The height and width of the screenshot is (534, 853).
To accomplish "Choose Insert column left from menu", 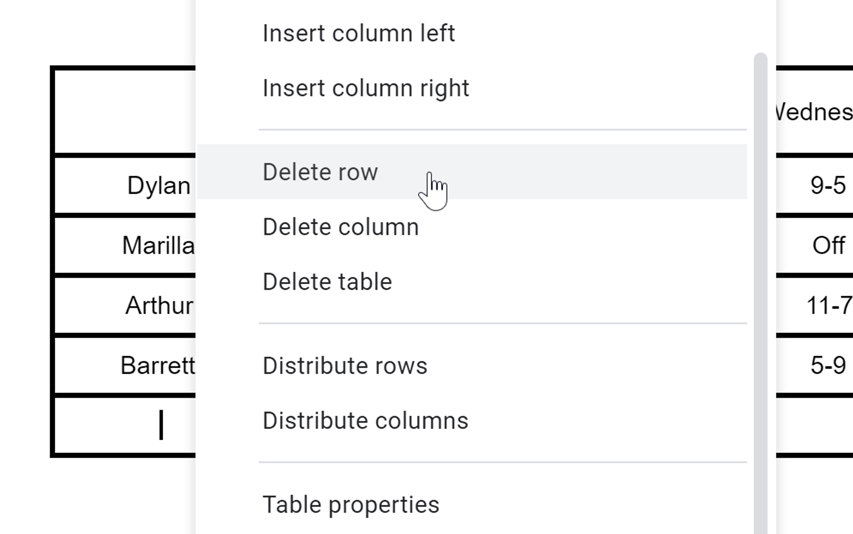I will [358, 33].
